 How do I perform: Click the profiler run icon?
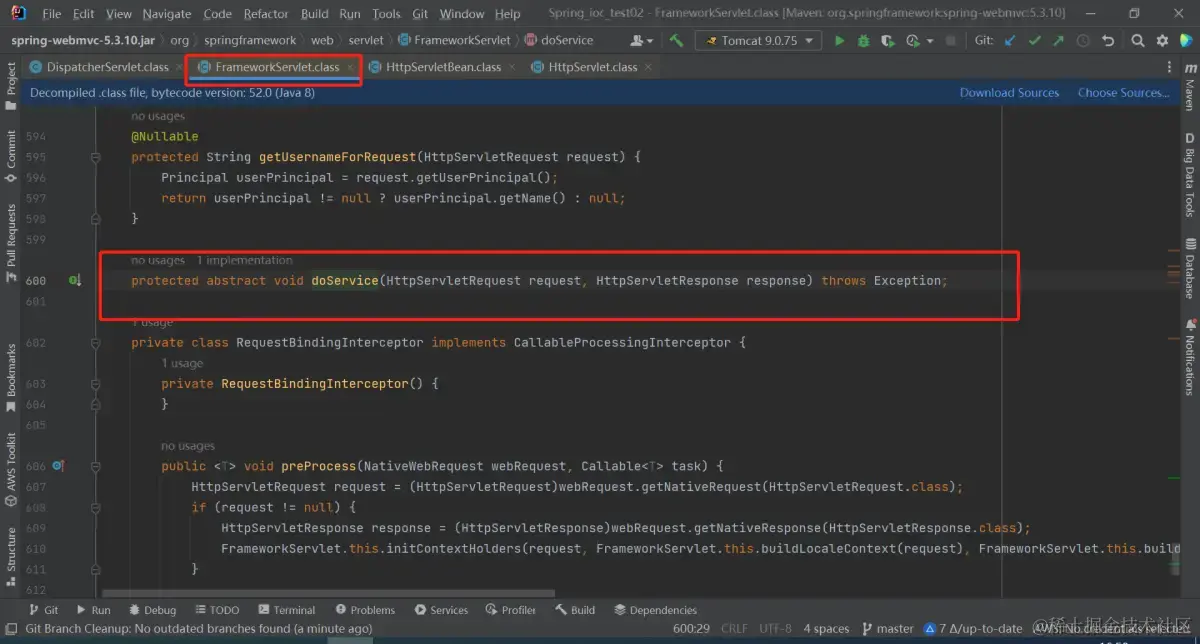(x=911, y=41)
